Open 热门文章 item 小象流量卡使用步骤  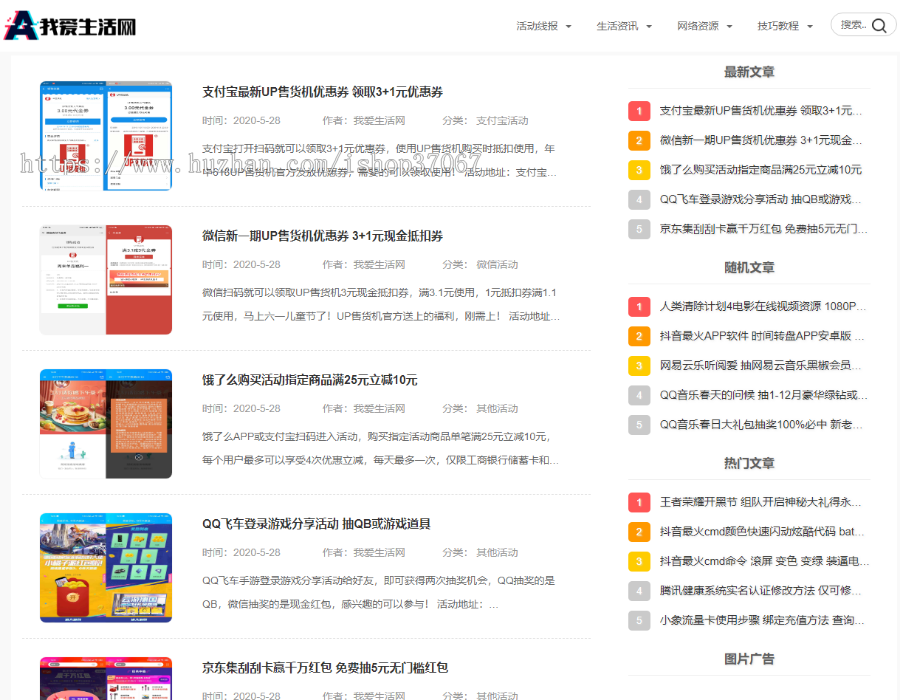click(762, 620)
